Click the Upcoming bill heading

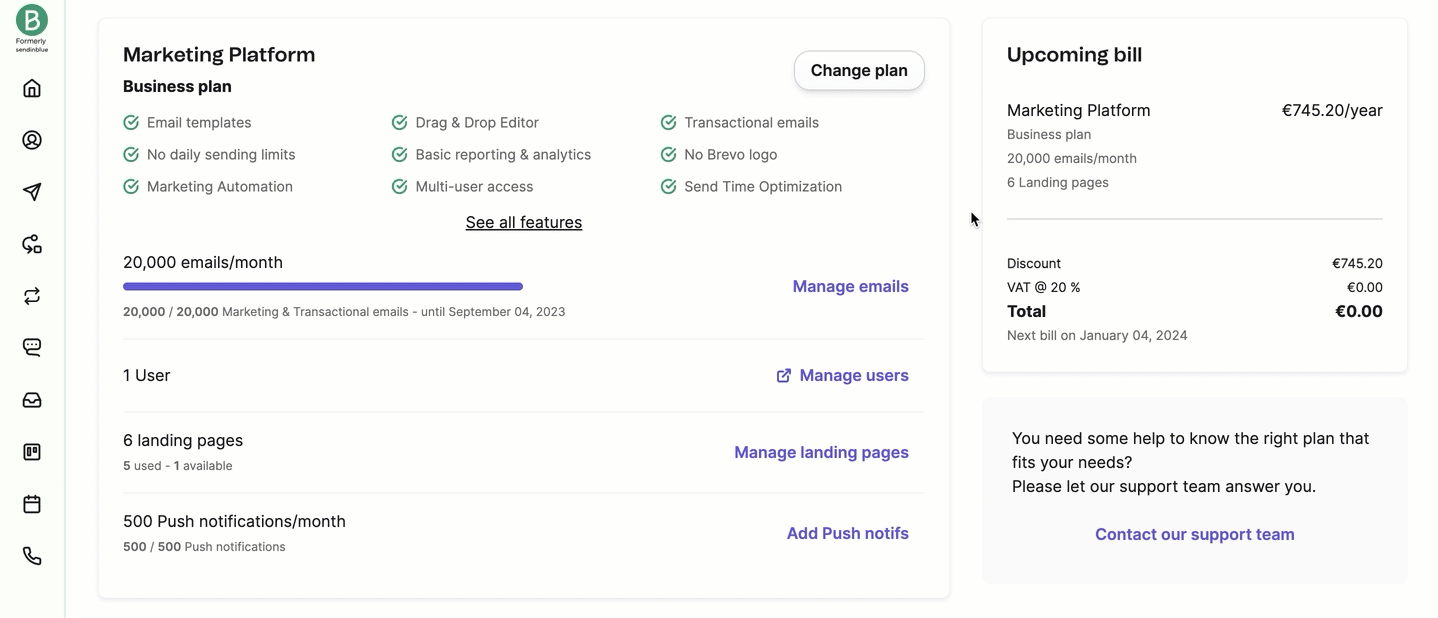click(1074, 54)
